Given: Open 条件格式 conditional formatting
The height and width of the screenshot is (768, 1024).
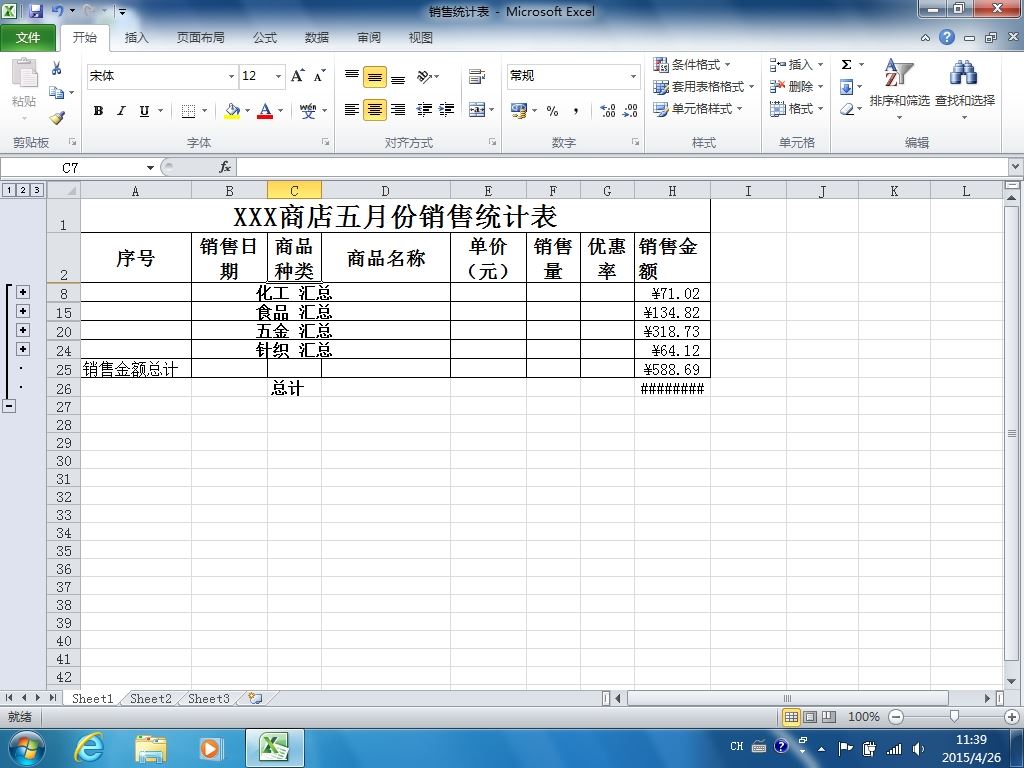Looking at the screenshot, I should [x=692, y=65].
